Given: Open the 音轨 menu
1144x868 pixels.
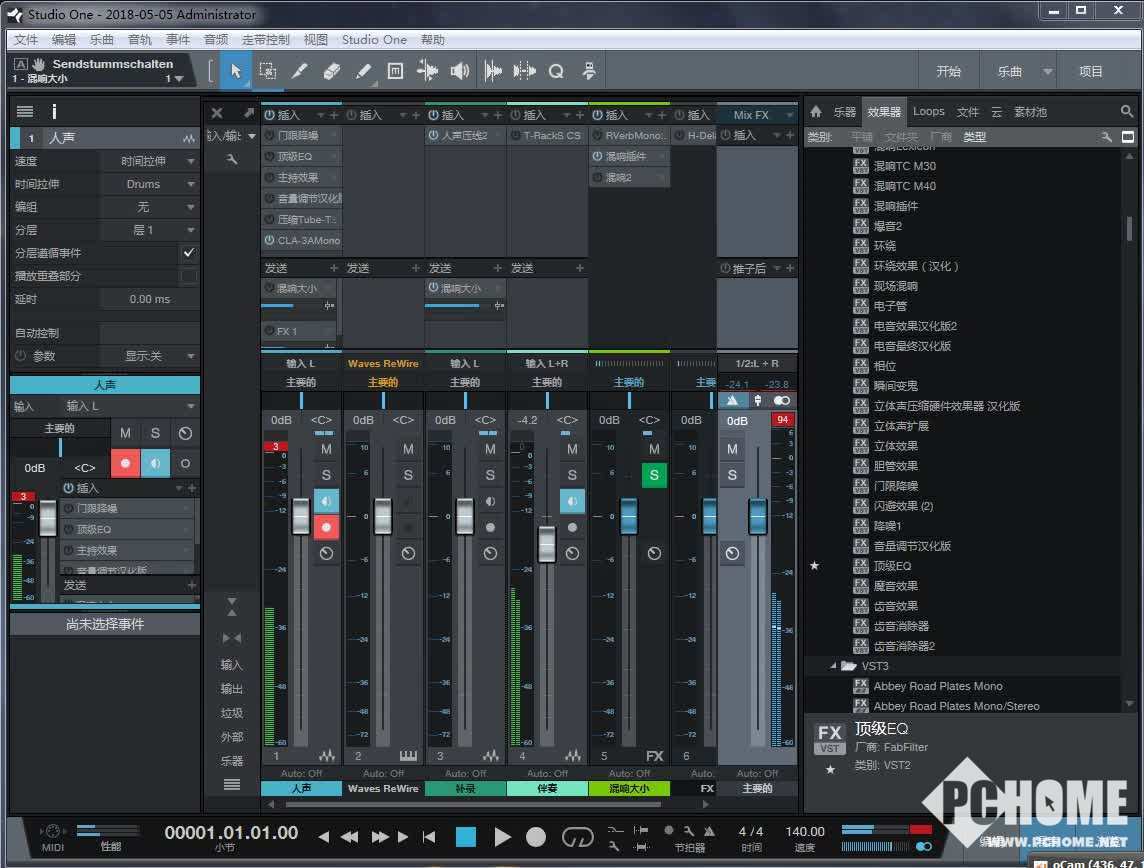Looking at the screenshot, I should 139,39.
